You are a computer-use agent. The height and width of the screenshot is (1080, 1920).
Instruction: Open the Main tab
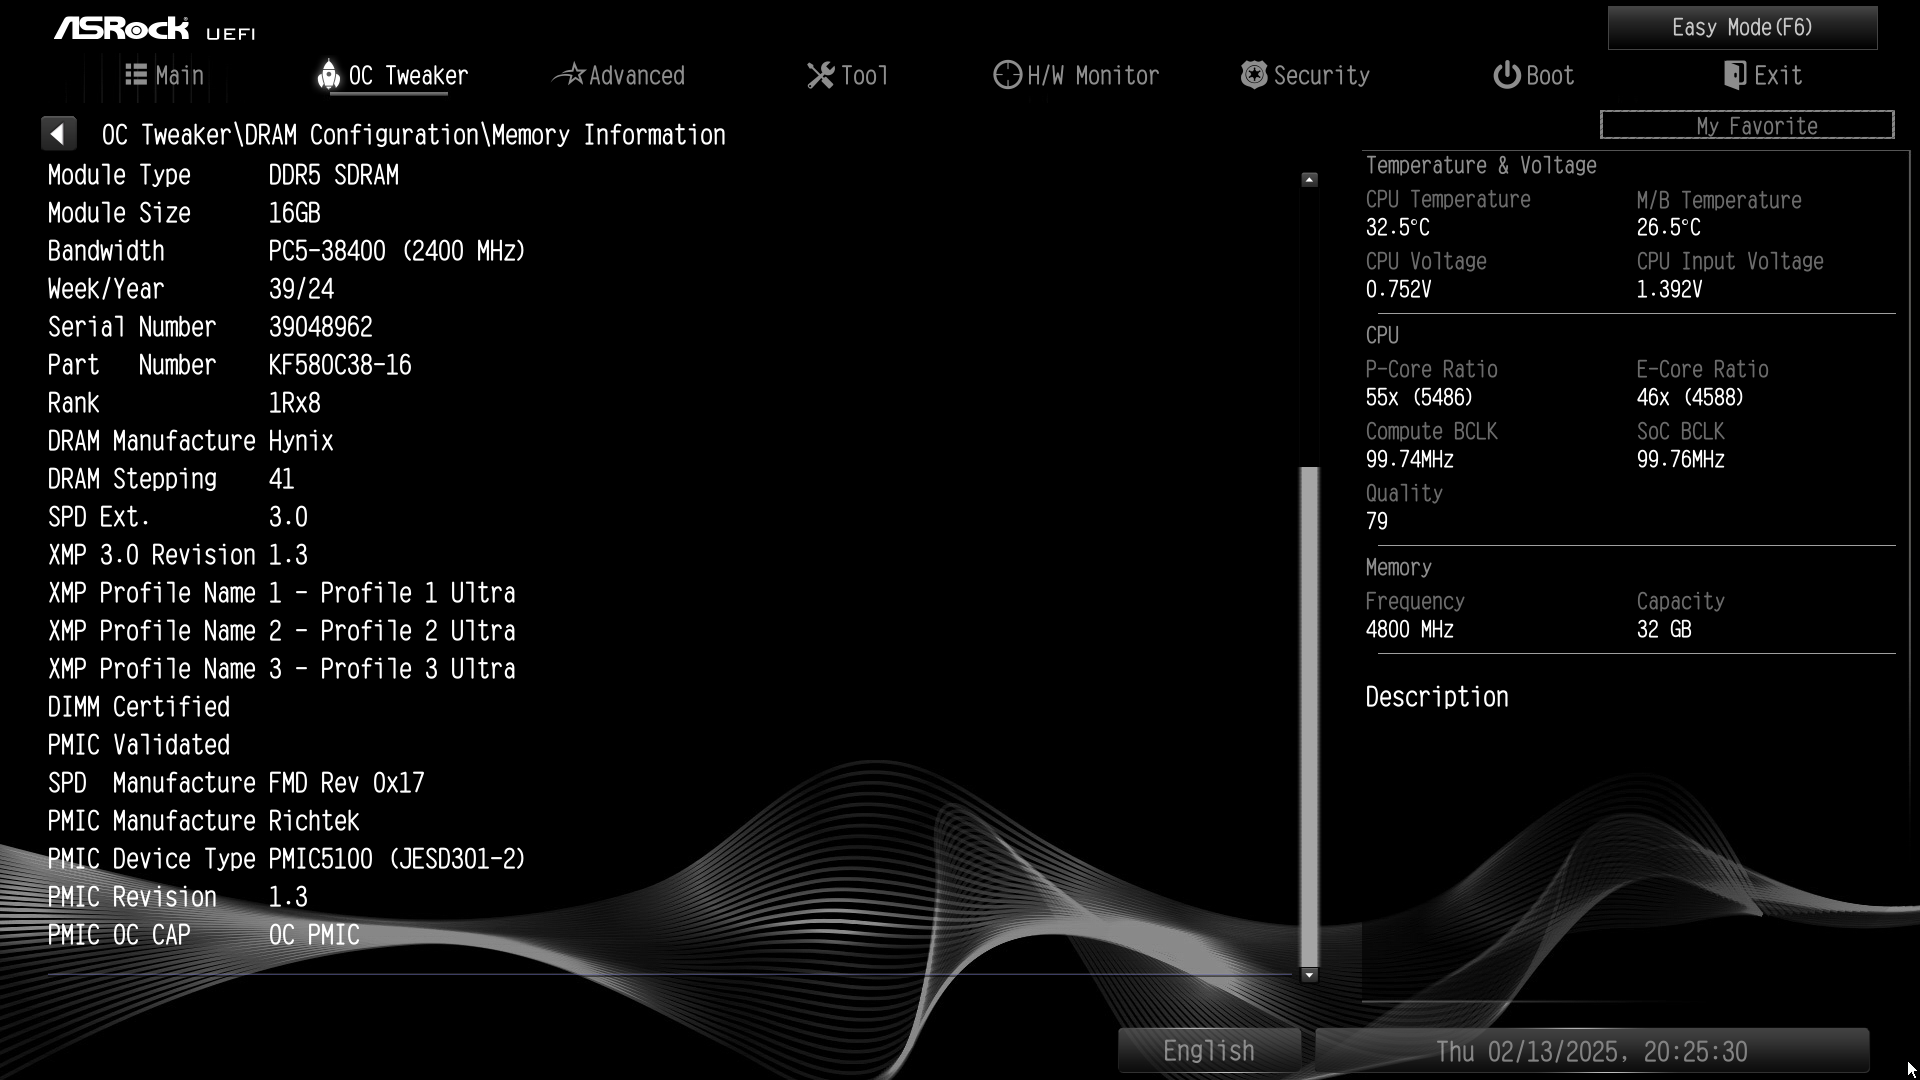pyautogui.click(x=165, y=75)
